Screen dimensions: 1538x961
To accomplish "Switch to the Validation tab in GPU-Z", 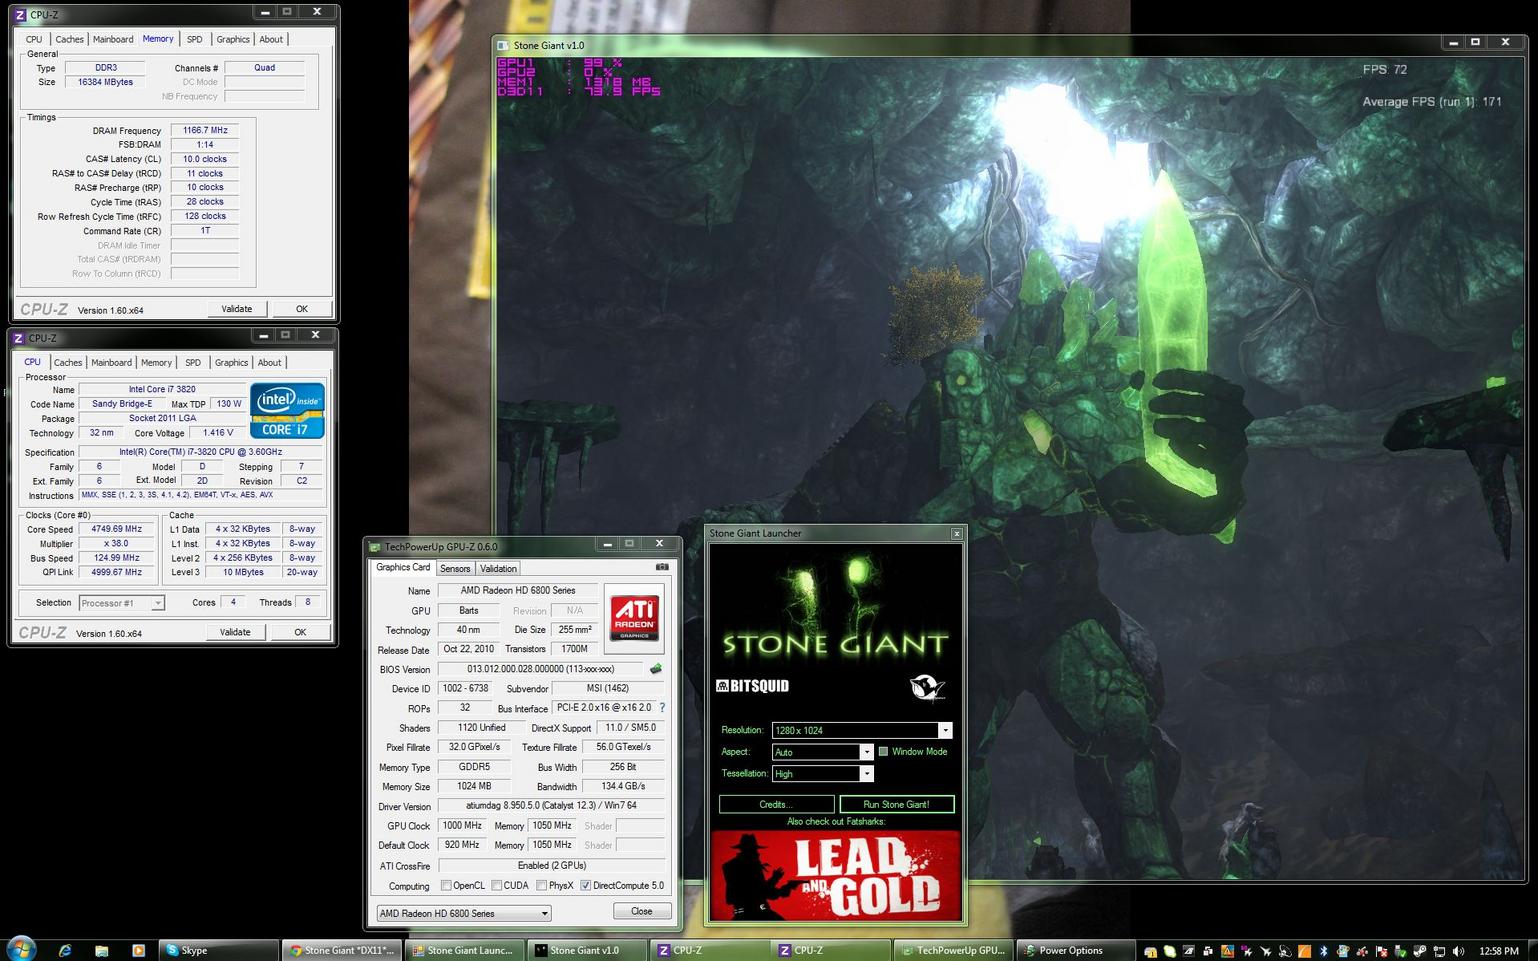I will [498, 568].
